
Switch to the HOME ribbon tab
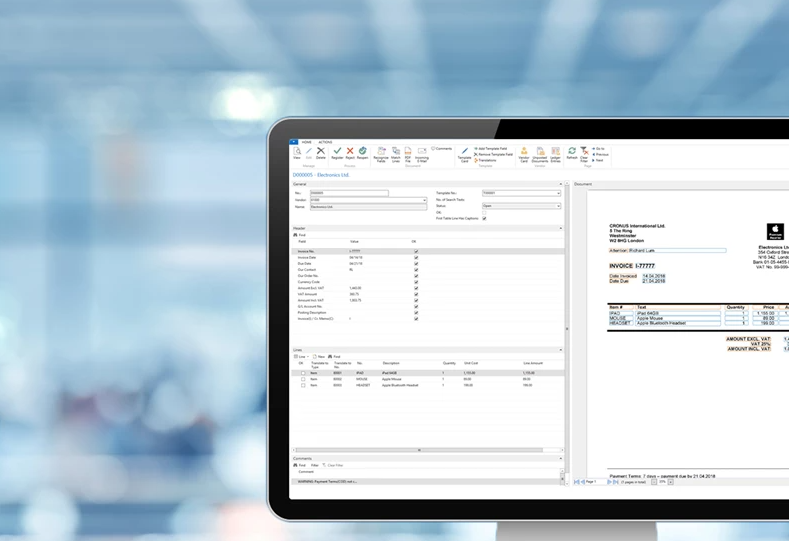click(x=306, y=142)
